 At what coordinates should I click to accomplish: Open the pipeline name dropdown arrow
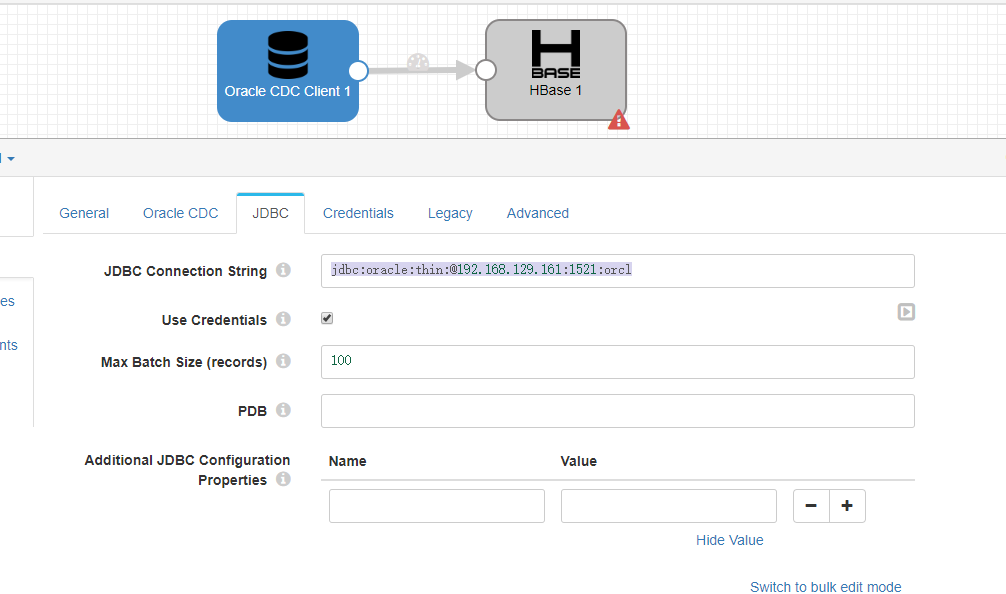coord(10,158)
